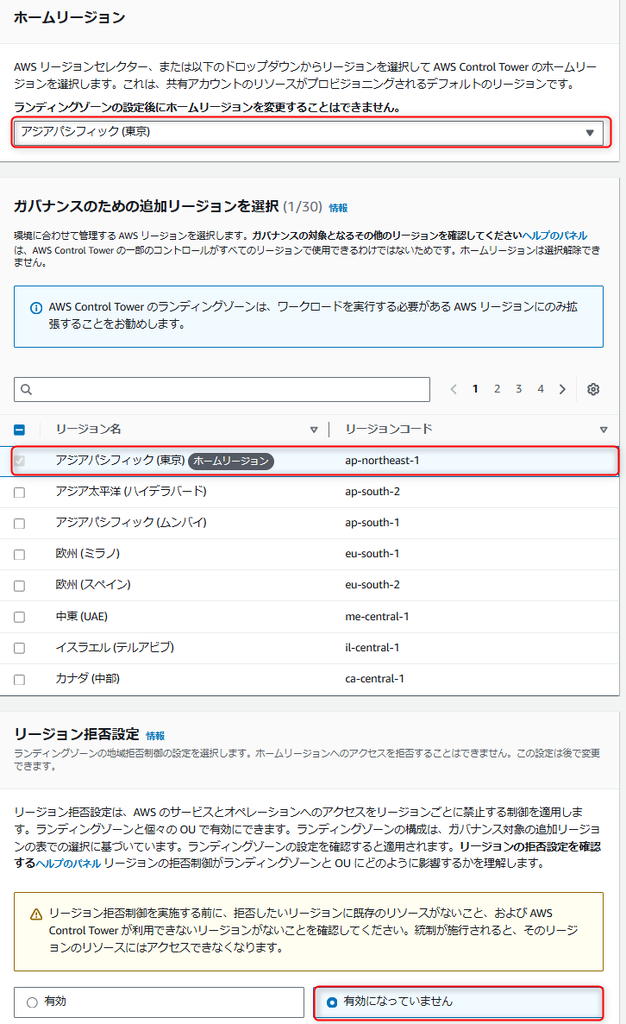Click the ホームリージョン section heading
This screenshot has width=626, height=1024.
69,18
